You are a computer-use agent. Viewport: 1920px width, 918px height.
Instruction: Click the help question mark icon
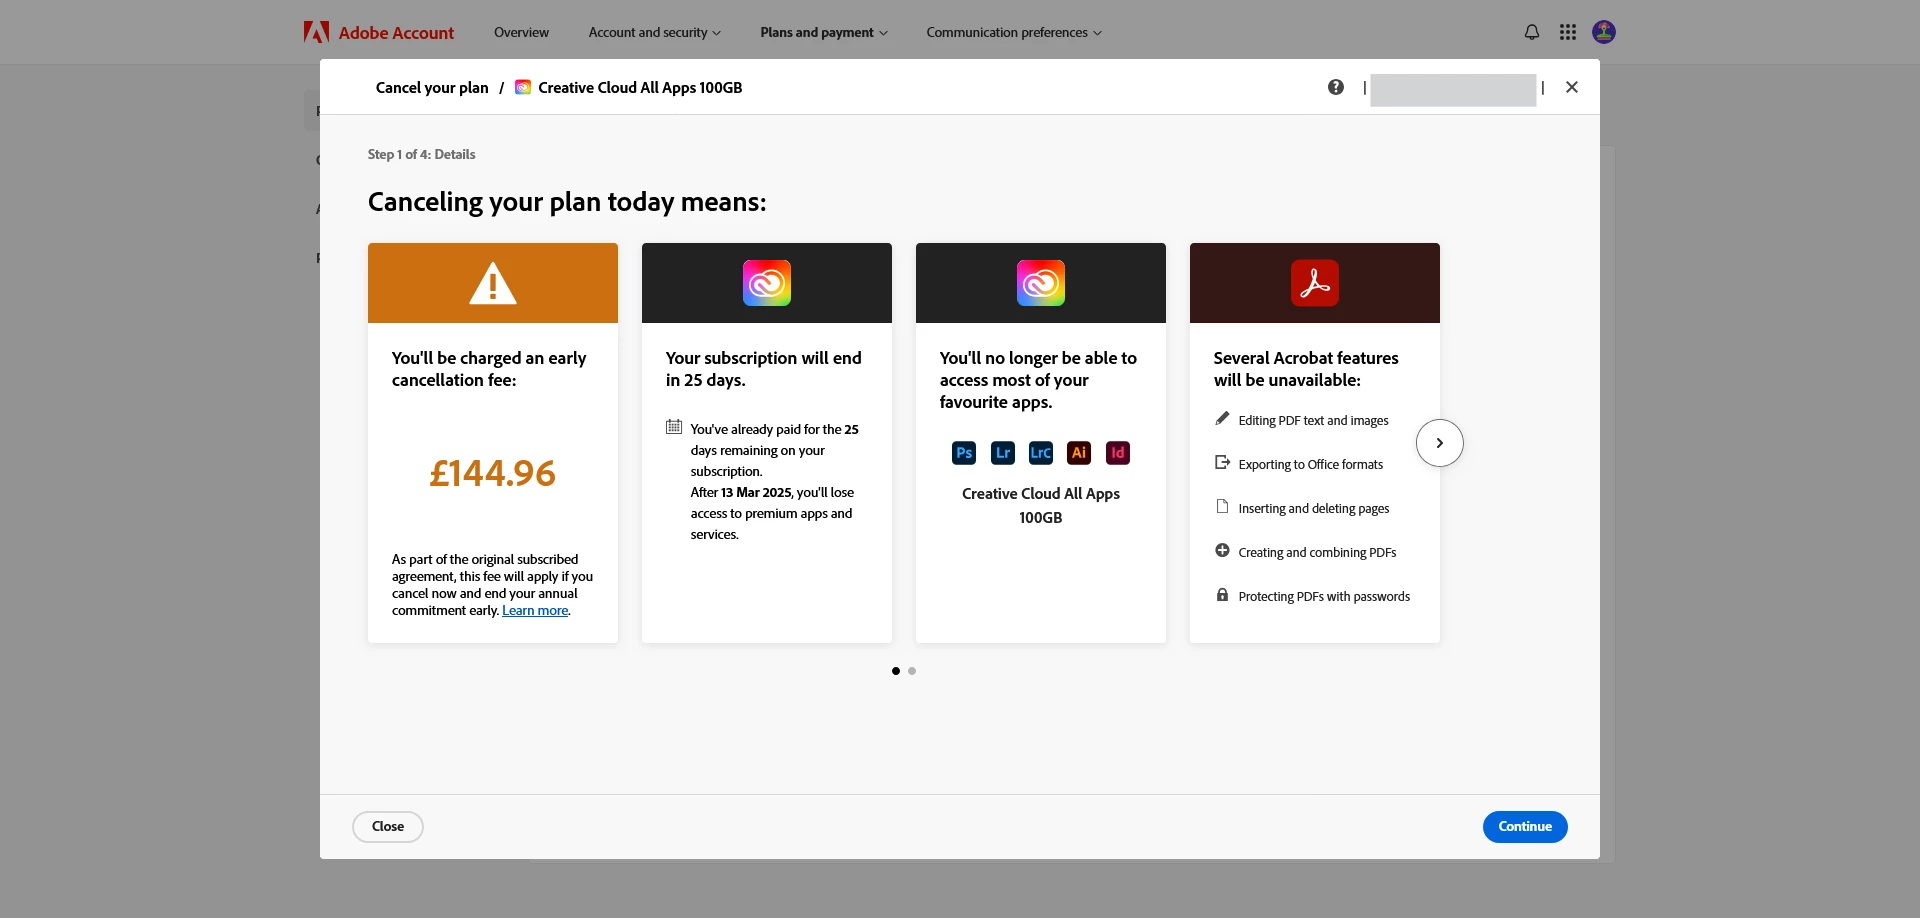click(1335, 87)
